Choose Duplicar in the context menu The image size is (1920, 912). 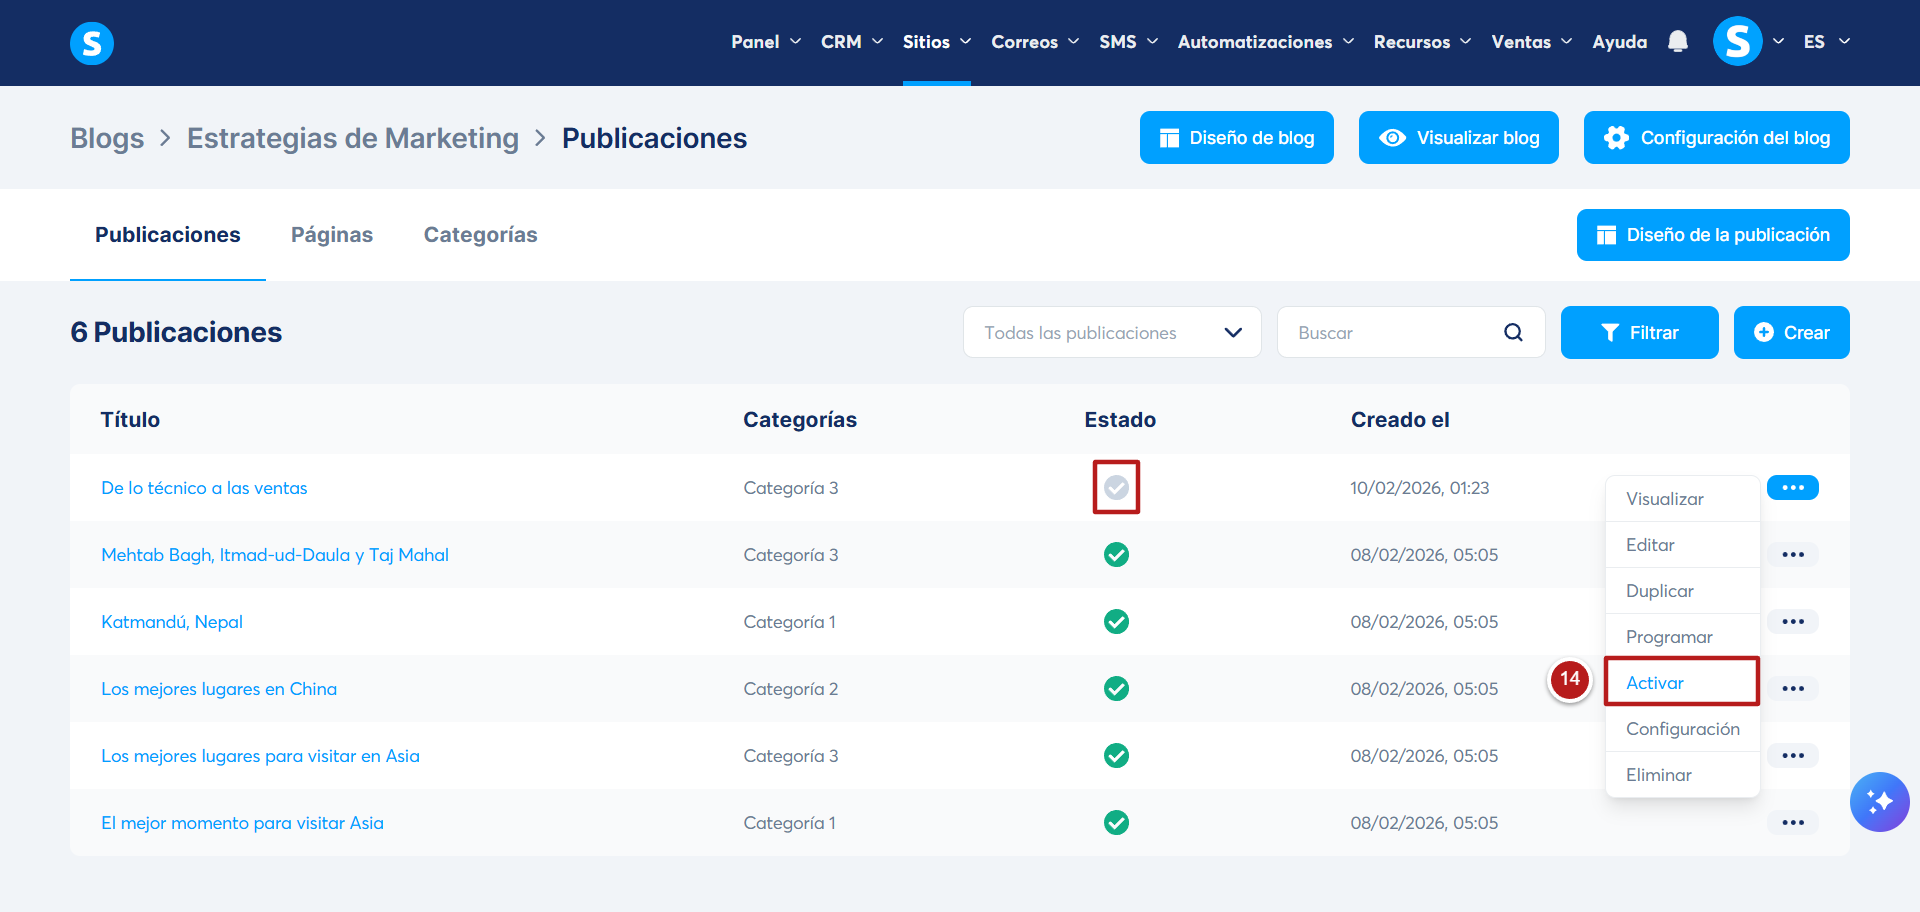click(x=1683, y=591)
